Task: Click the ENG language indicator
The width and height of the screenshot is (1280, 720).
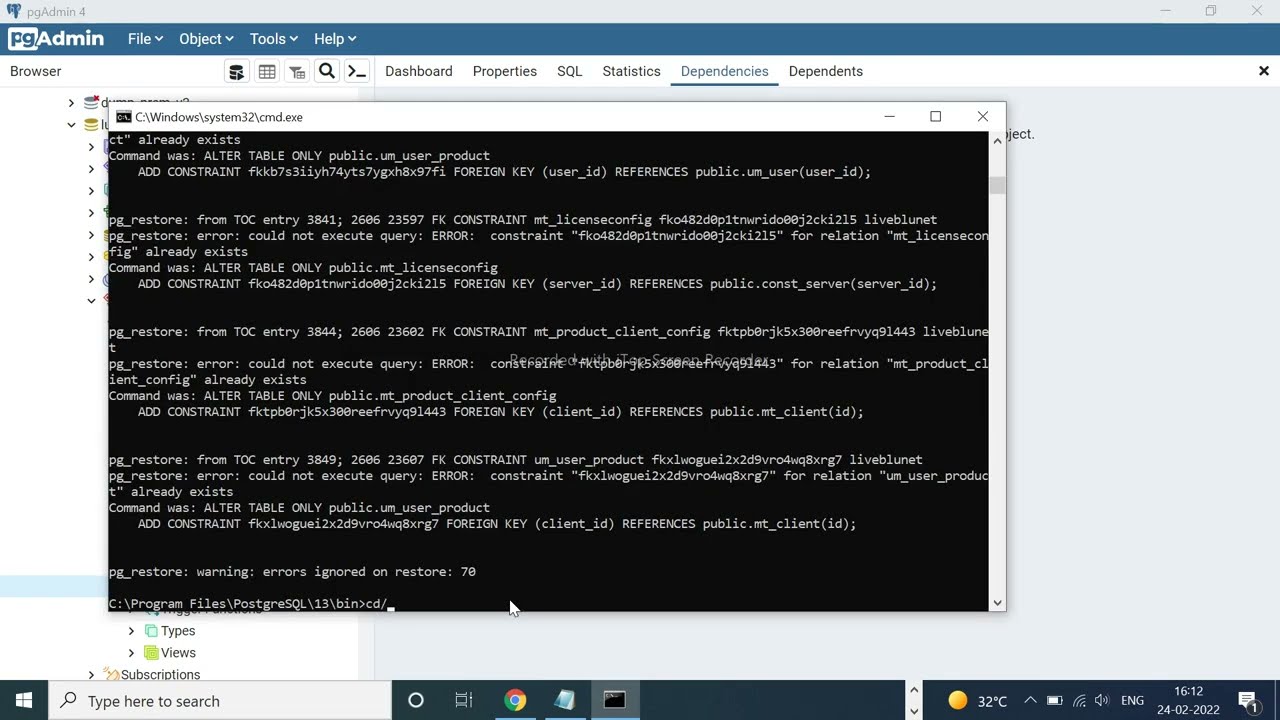Action: click(1132, 701)
